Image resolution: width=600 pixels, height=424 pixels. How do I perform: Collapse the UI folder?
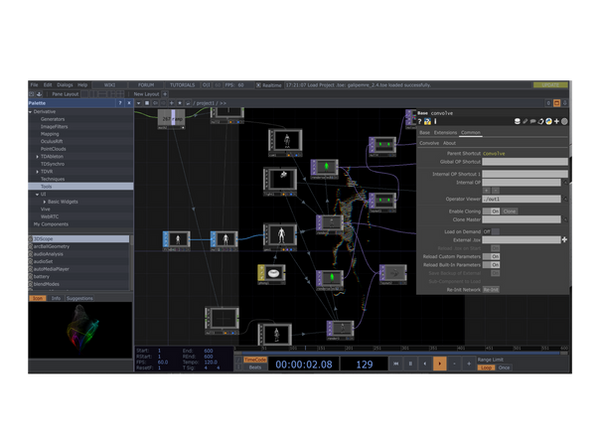point(37,194)
